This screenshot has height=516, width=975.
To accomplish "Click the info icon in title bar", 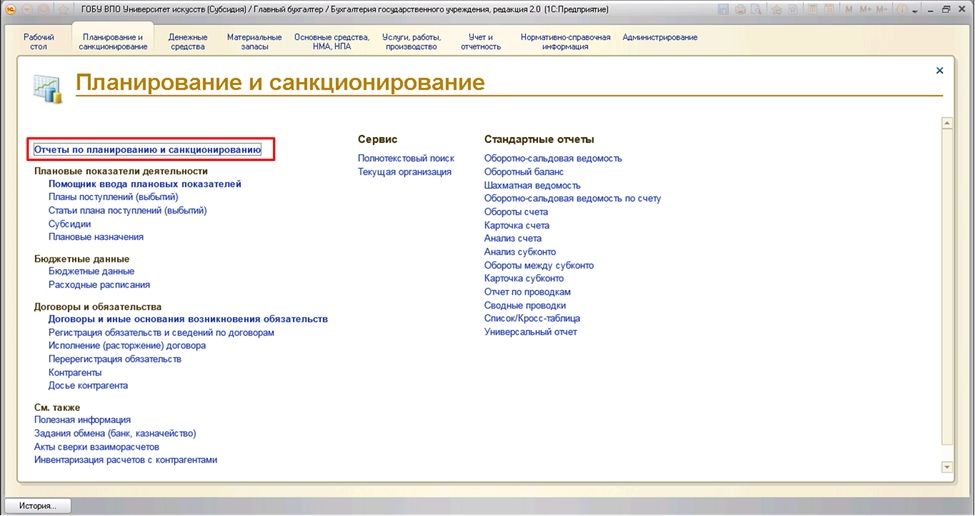I will pos(901,10).
